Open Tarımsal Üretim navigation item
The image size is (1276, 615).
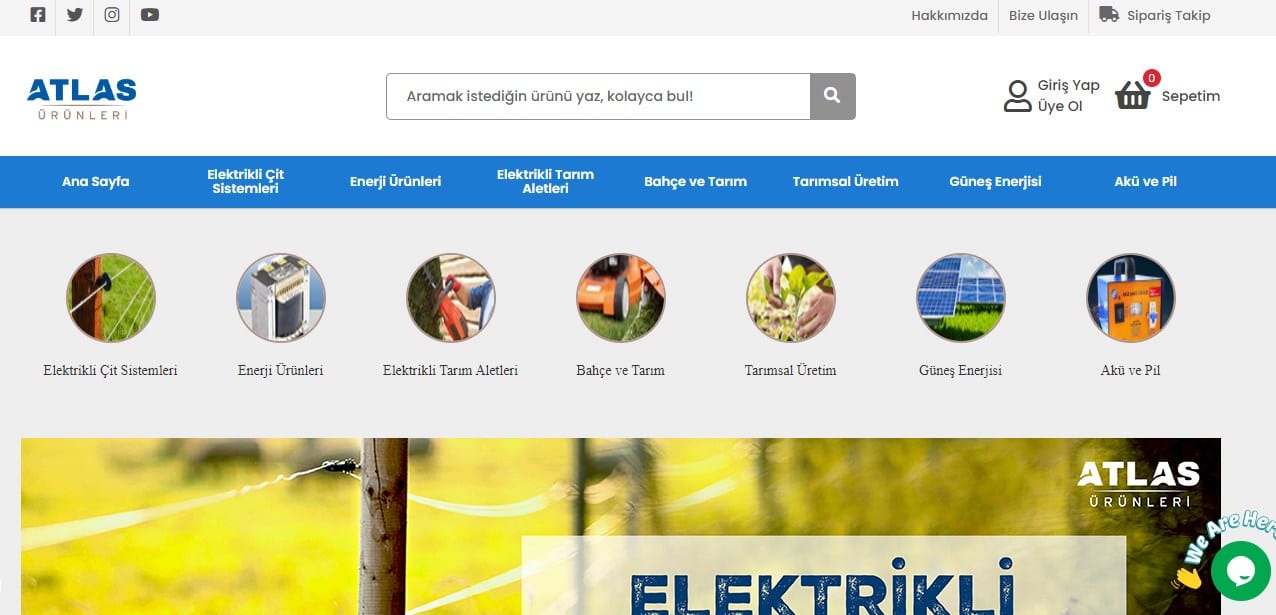(x=846, y=181)
